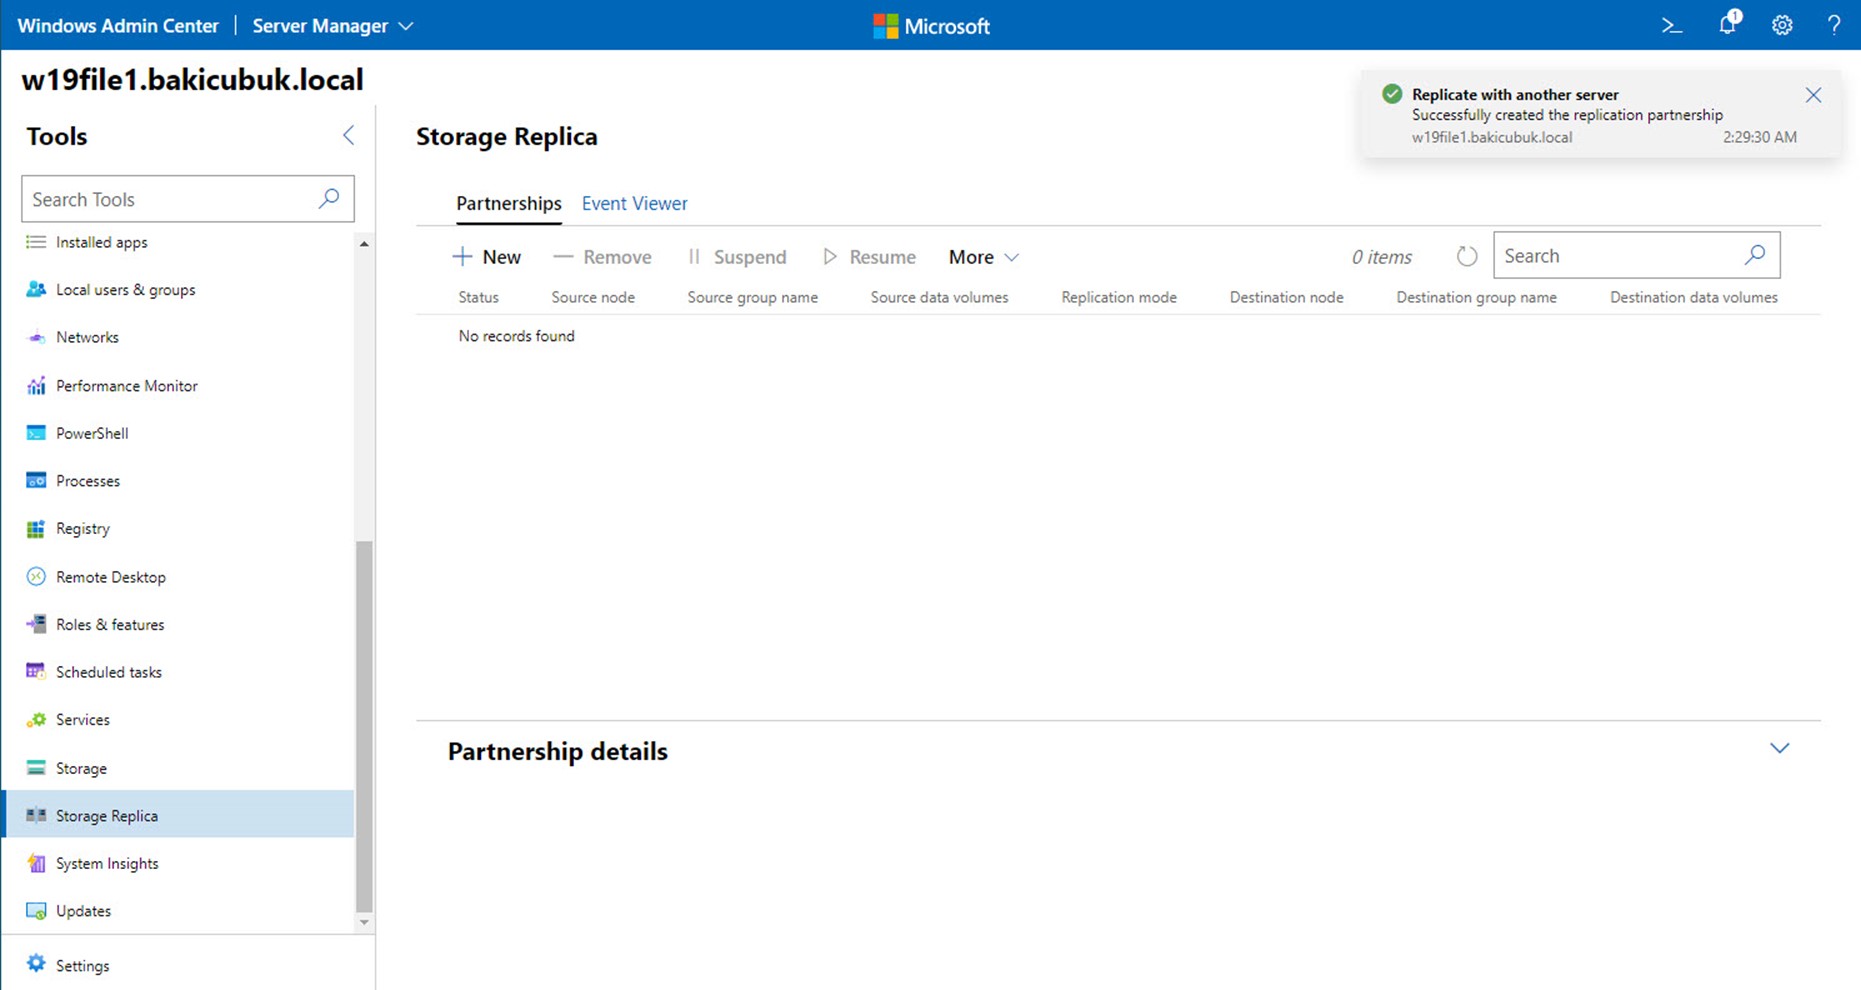Create a New replication partnership
Screen dimensions: 1861x990
(487, 257)
